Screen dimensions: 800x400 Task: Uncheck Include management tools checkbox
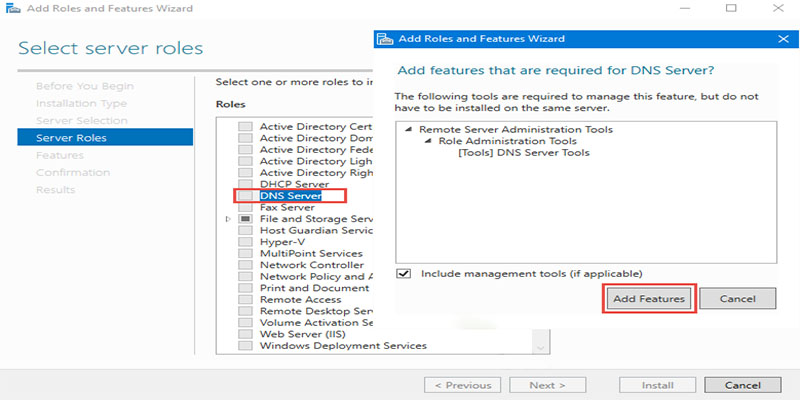404,273
